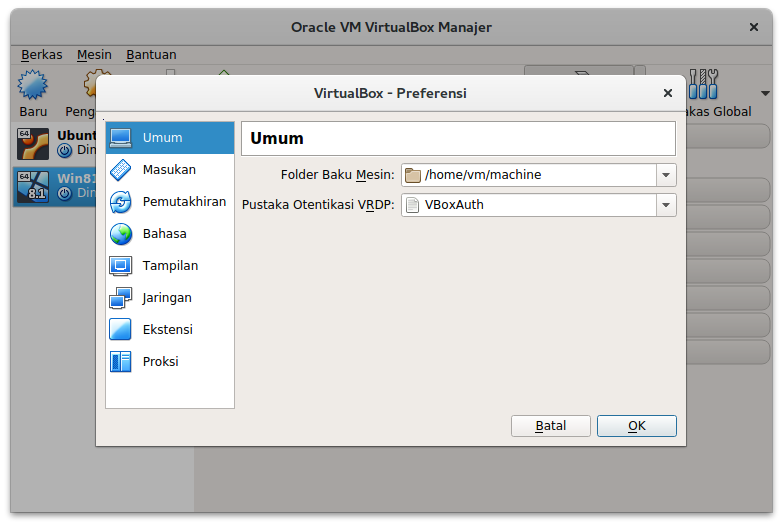The width and height of the screenshot is (784, 524).
Task: Close VirtualBox Manajer window
Action: click(754, 27)
